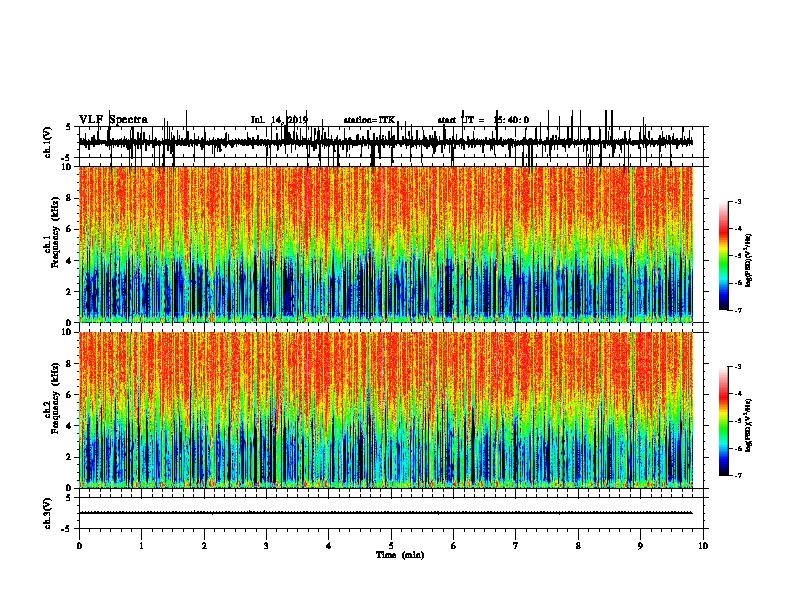
Task: Select the "ch.1(V)" axis label
Action: [48, 142]
